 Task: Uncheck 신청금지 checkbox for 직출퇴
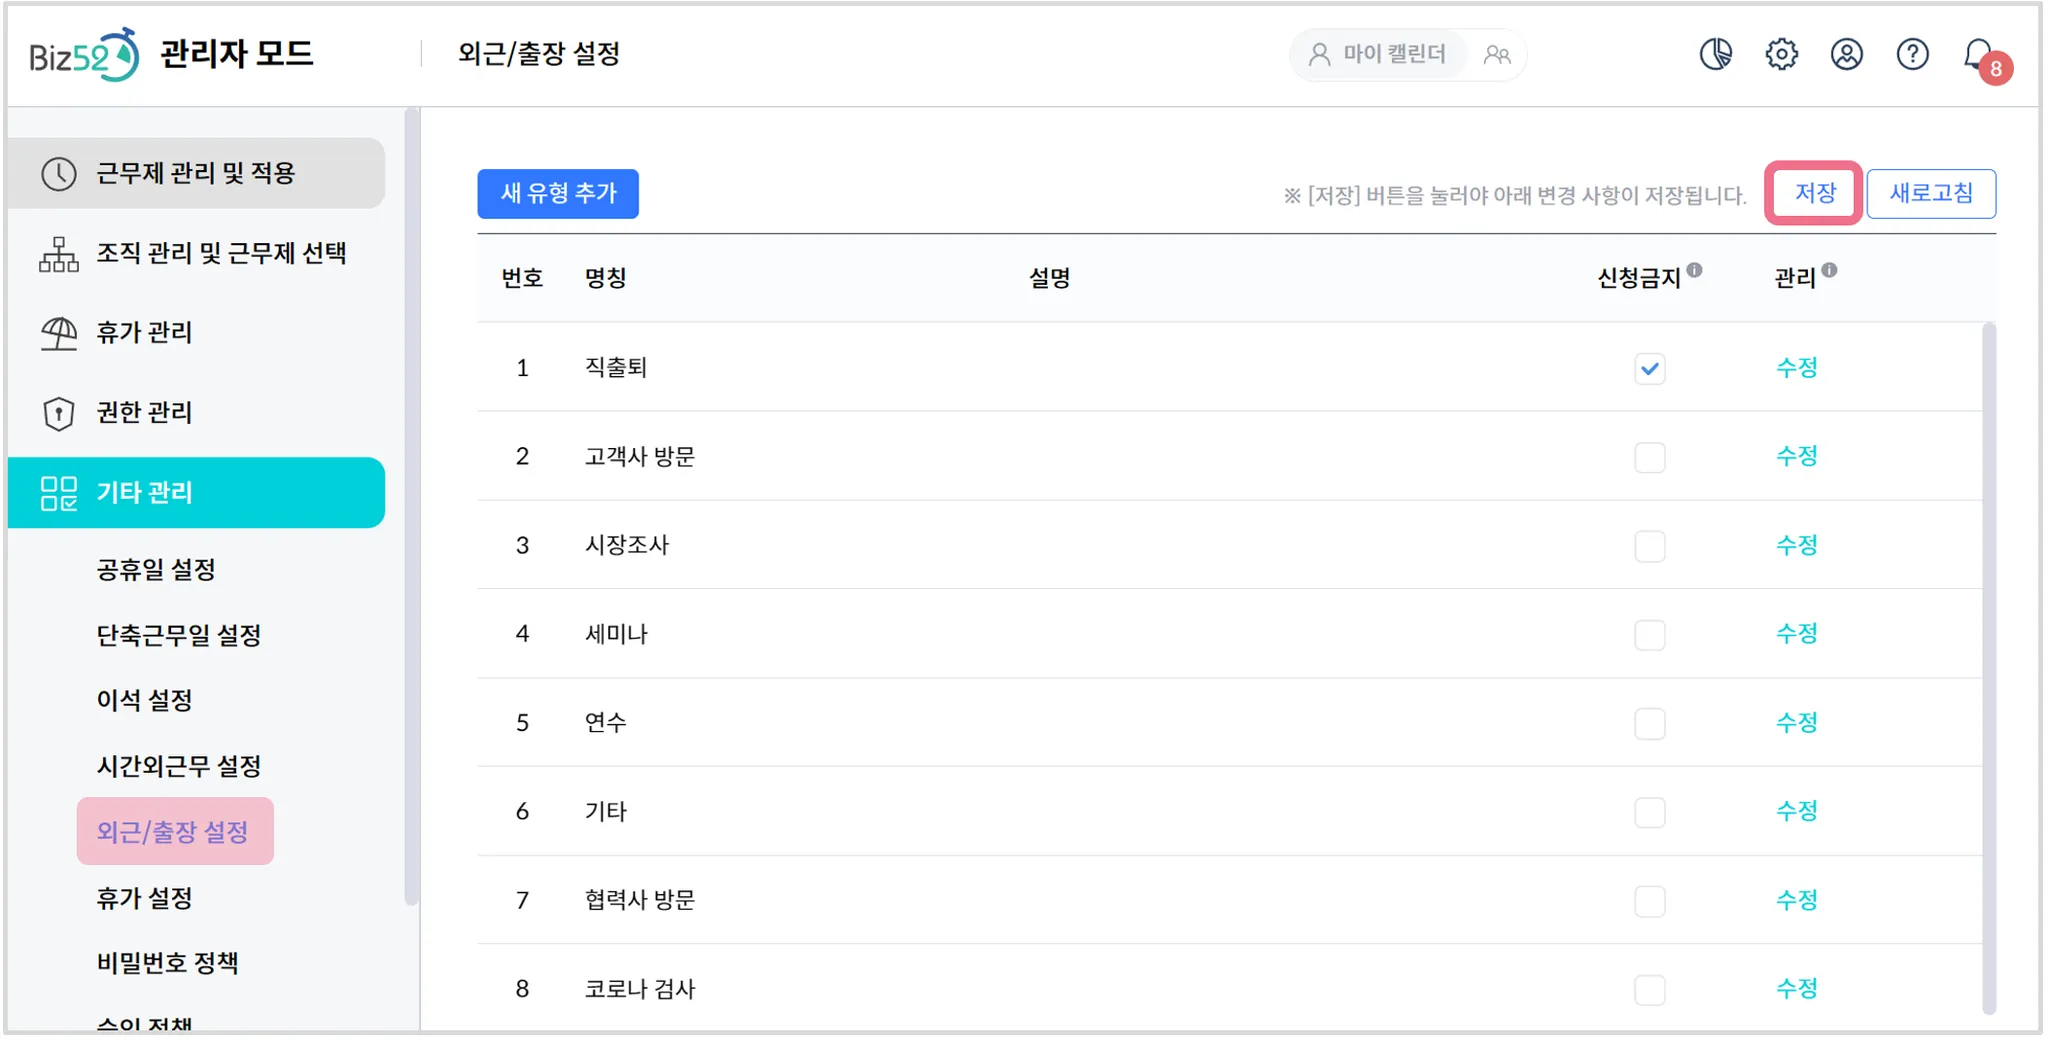tap(1649, 369)
